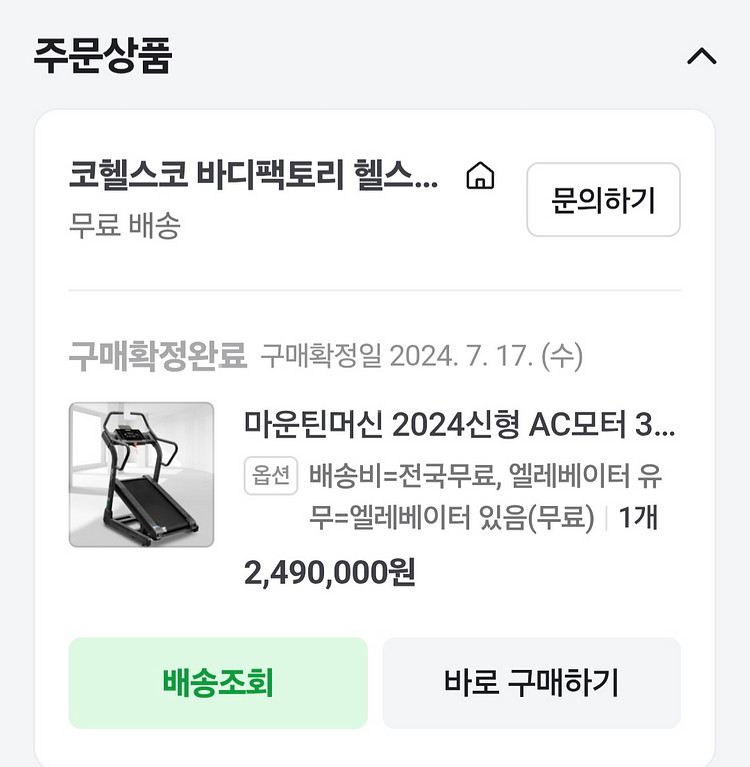Tap the 구매확정일 label text
Screen dimensions: 750x767
321,355
